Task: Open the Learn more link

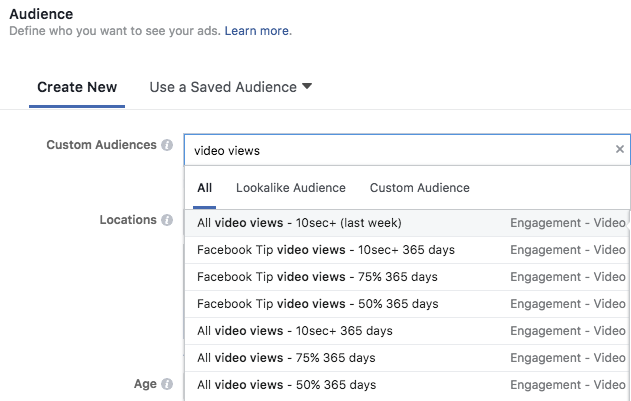Action: (258, 31)
